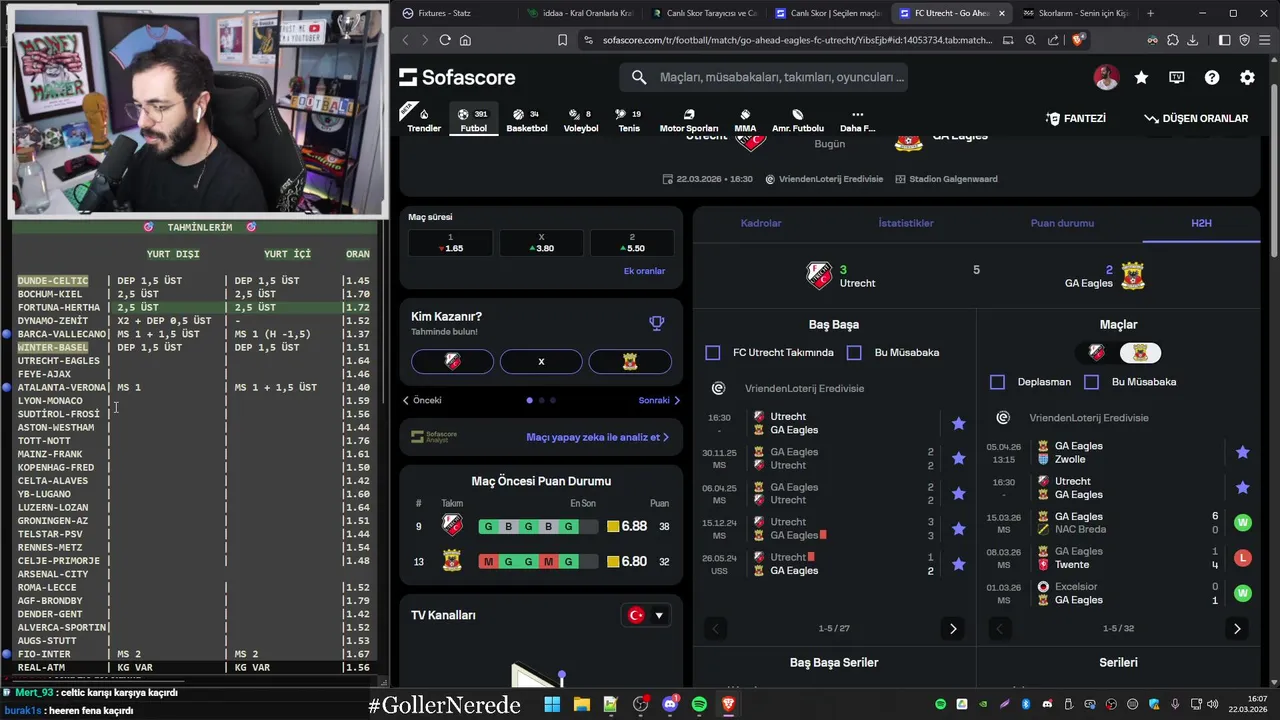
Task: Select odds 2 at 5.50
Action: tap(631, 243)
